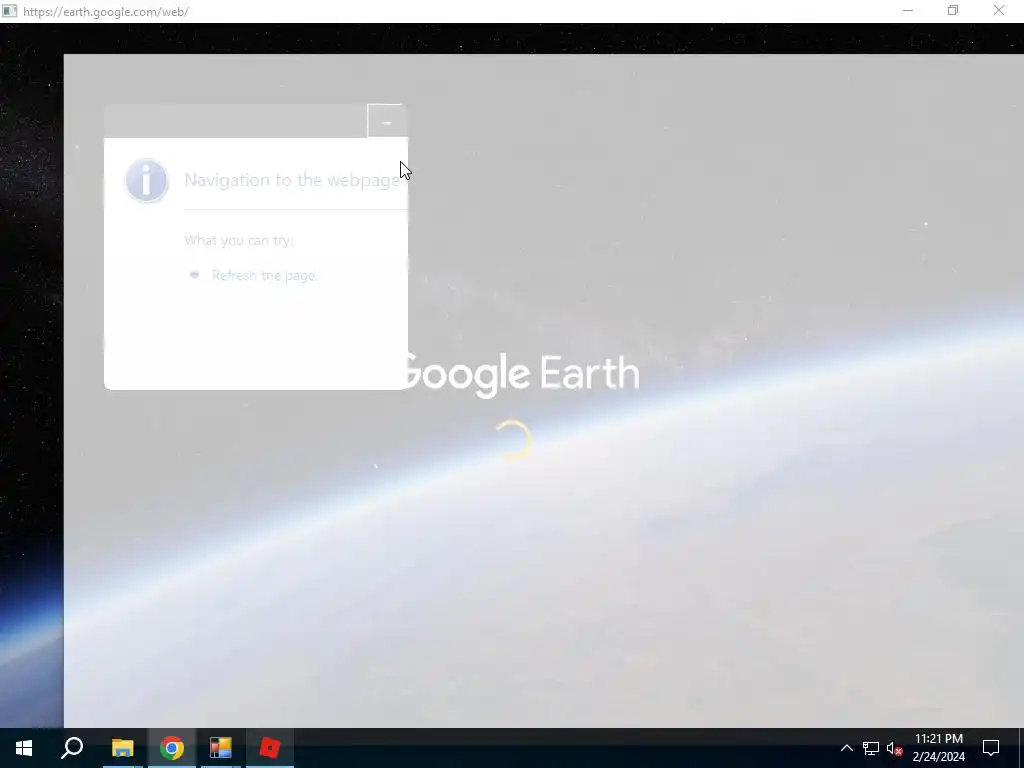Open network status in the system tray
Viewport: 1024px width, 768px height.
point(871,748)
